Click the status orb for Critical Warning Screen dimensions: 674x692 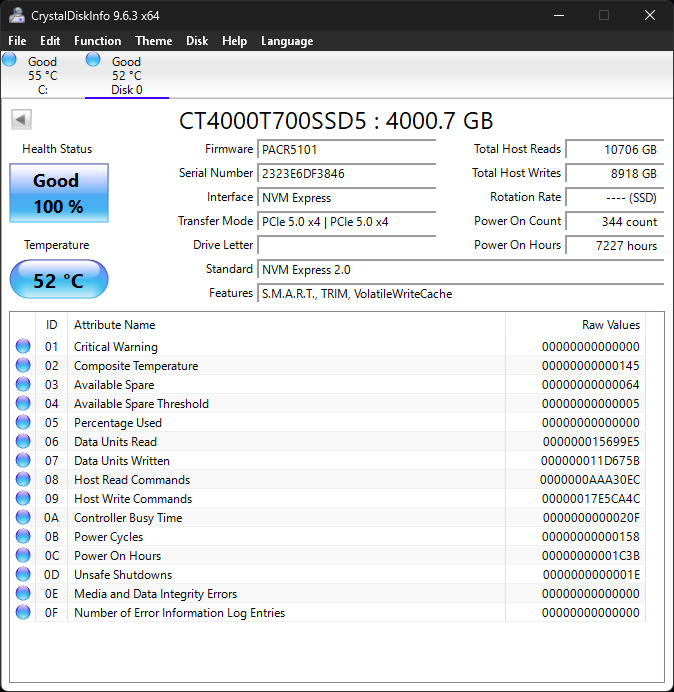[23, 346]
